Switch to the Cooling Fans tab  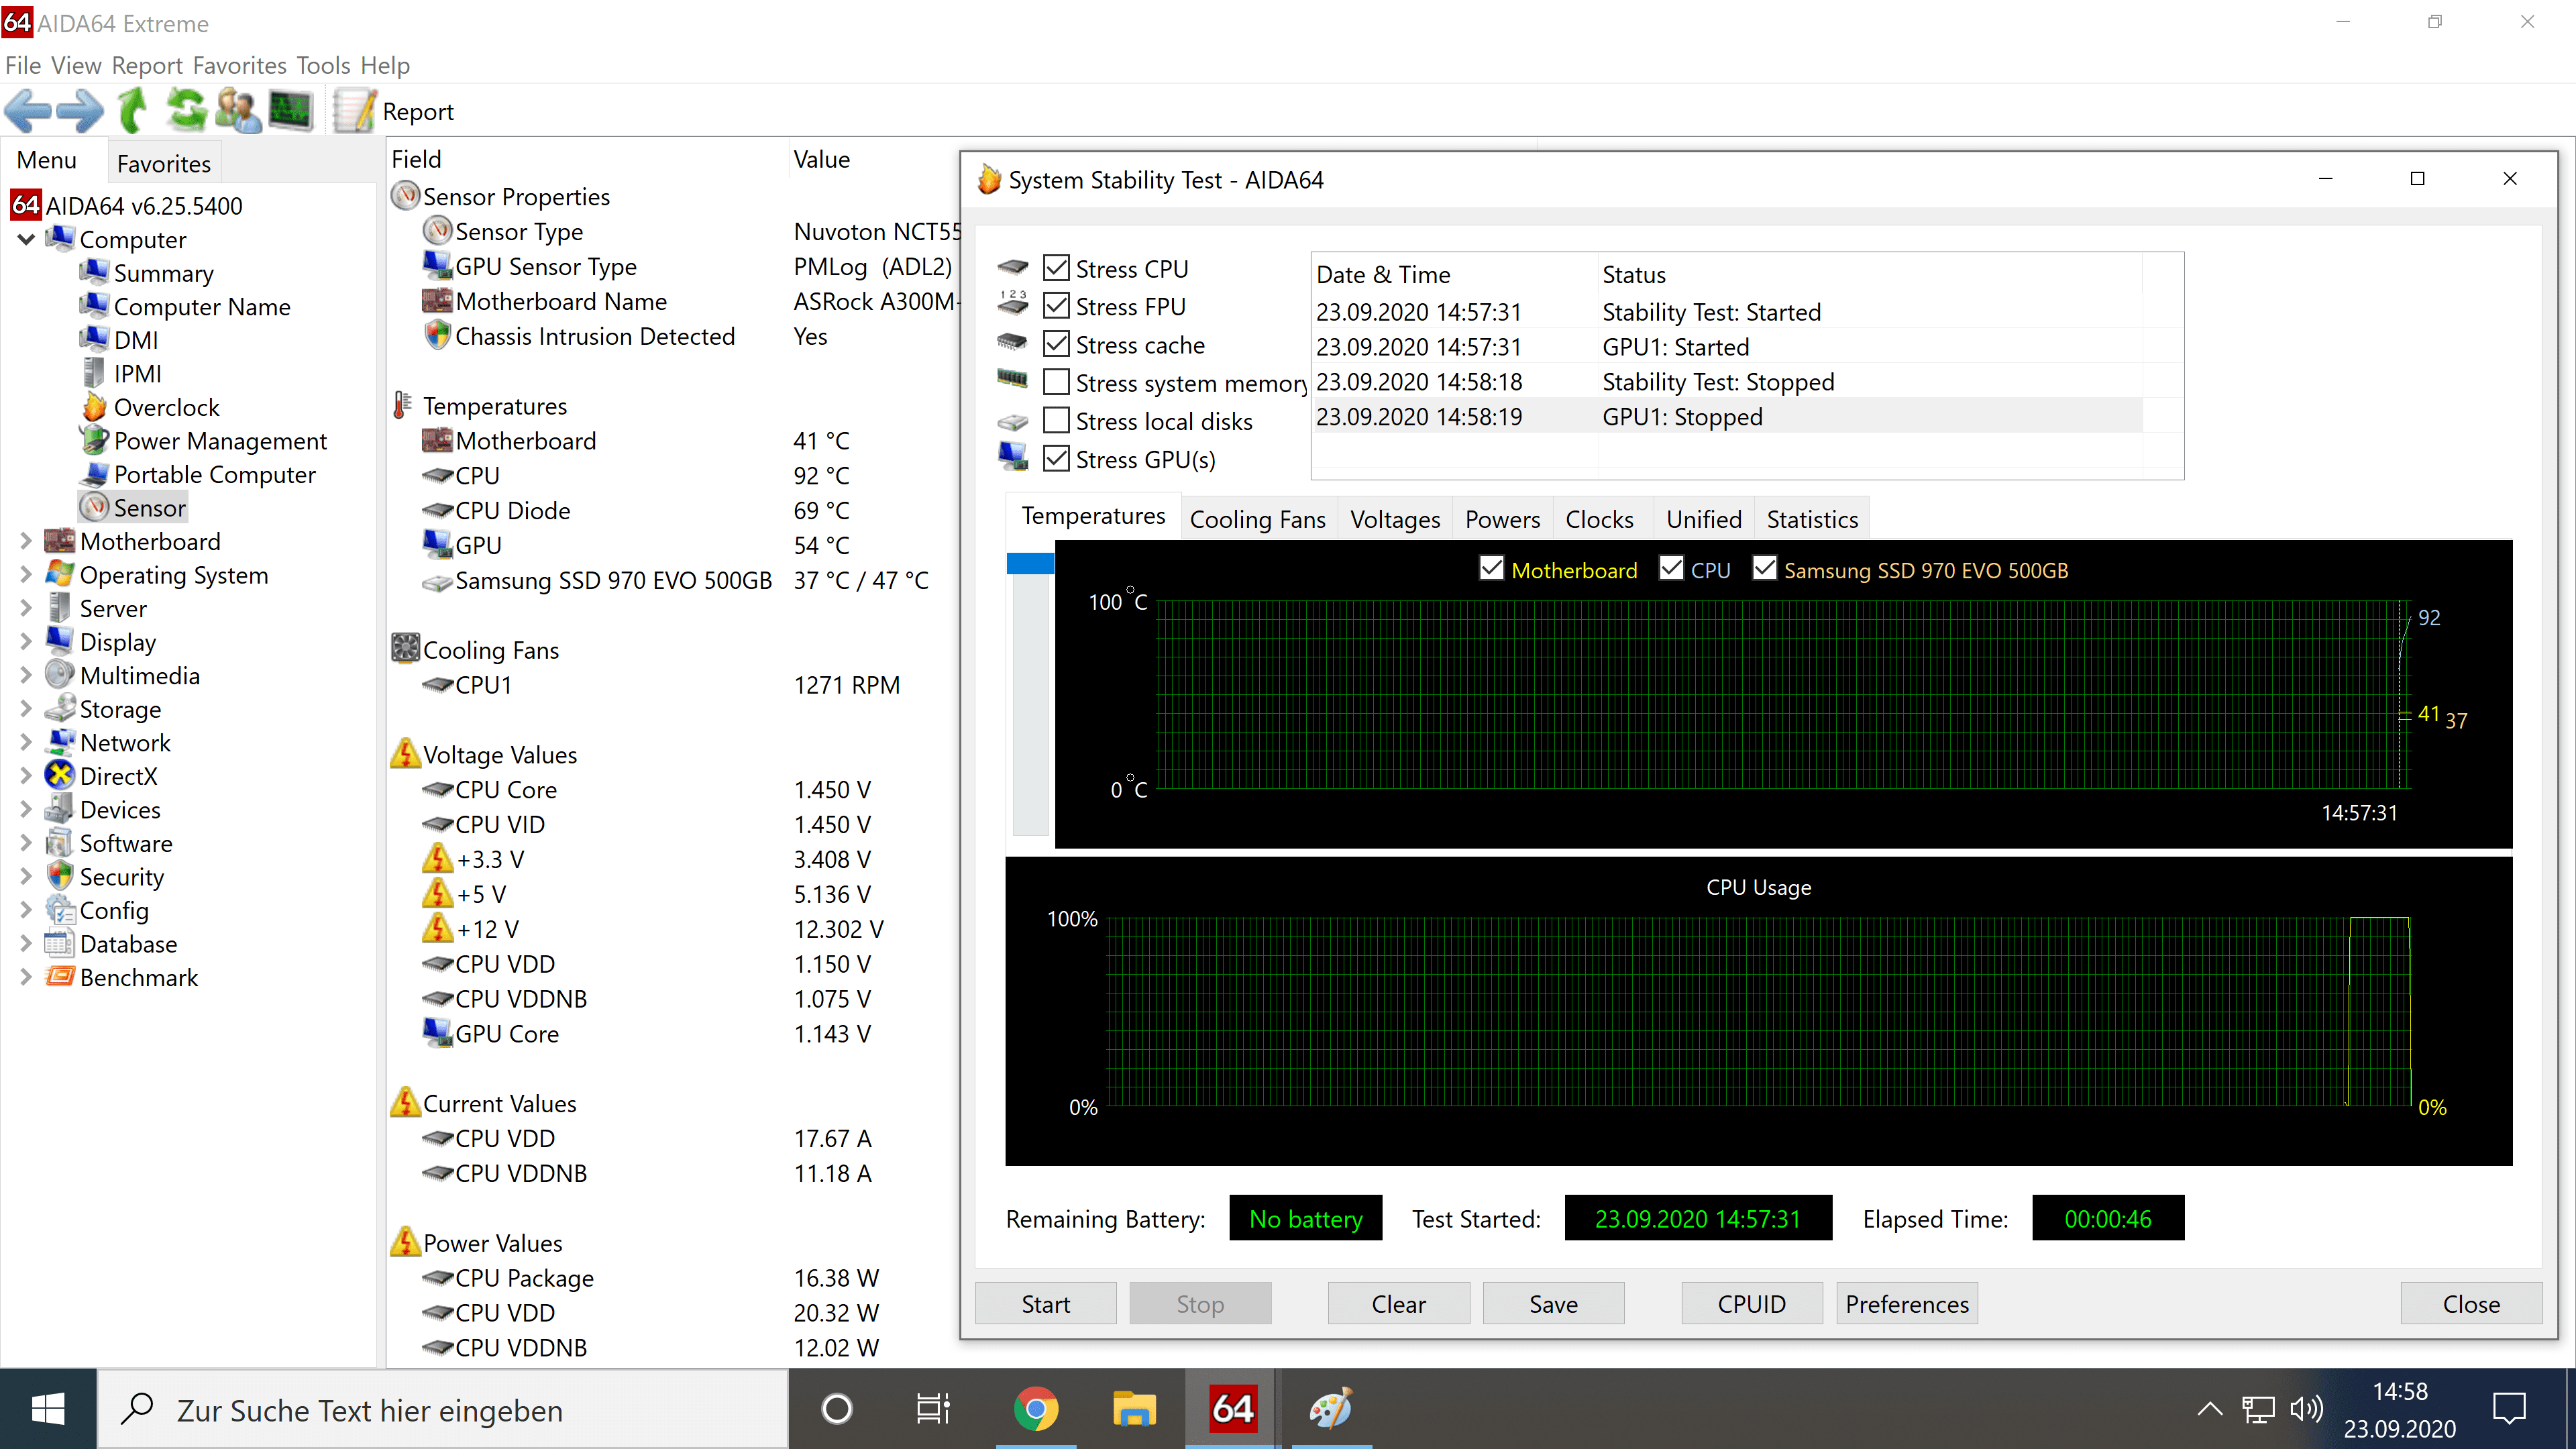pyautogui.click(x=1257, y=519)
